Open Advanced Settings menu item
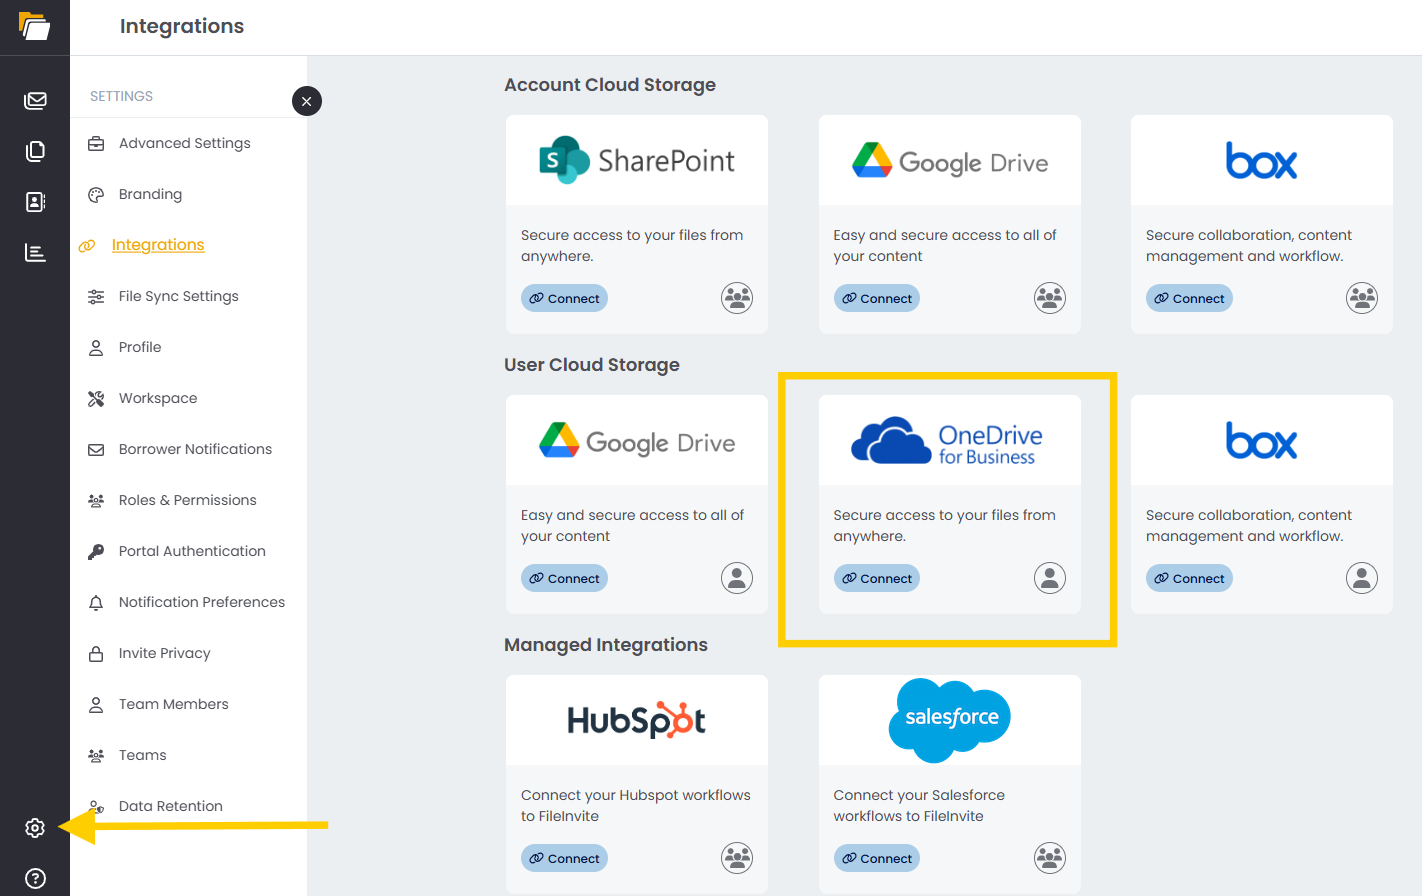 pos(184,143)
